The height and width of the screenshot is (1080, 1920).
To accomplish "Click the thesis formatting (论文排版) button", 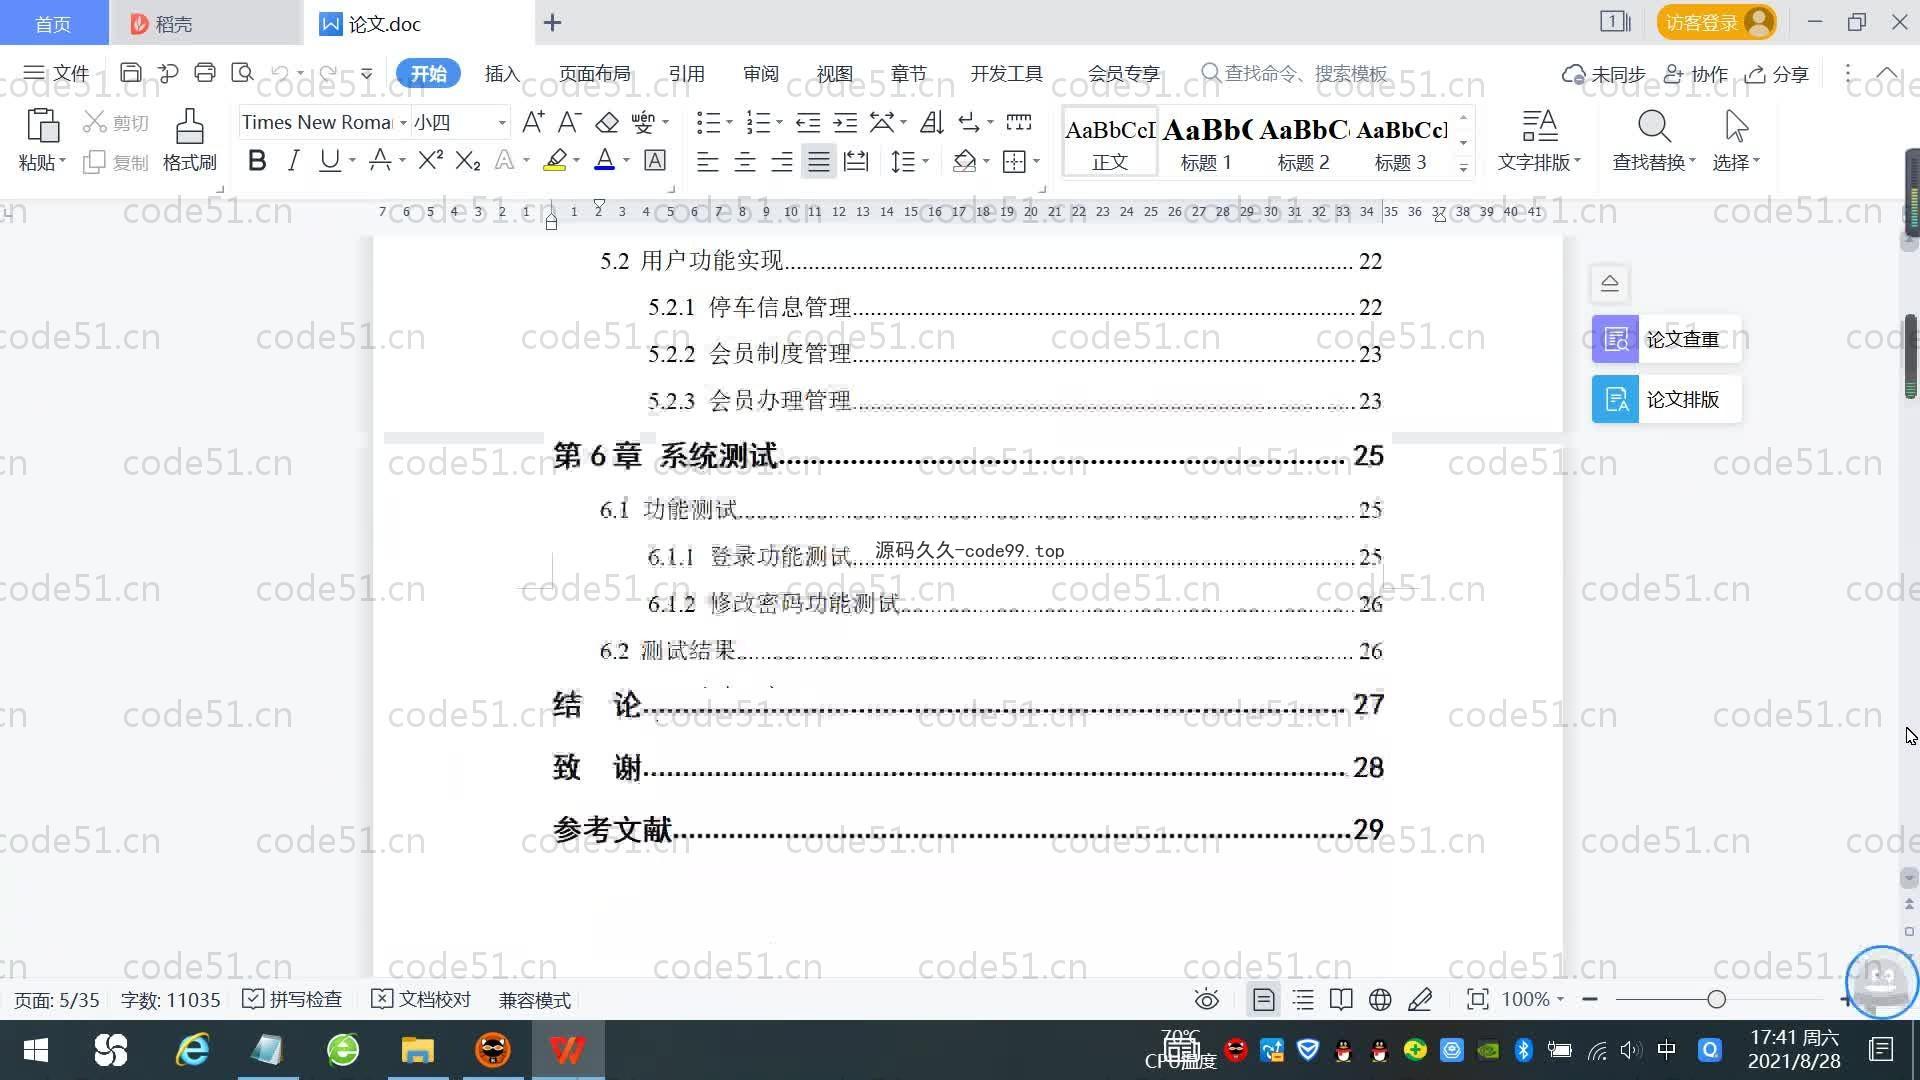I will [x=1667, y=399].
